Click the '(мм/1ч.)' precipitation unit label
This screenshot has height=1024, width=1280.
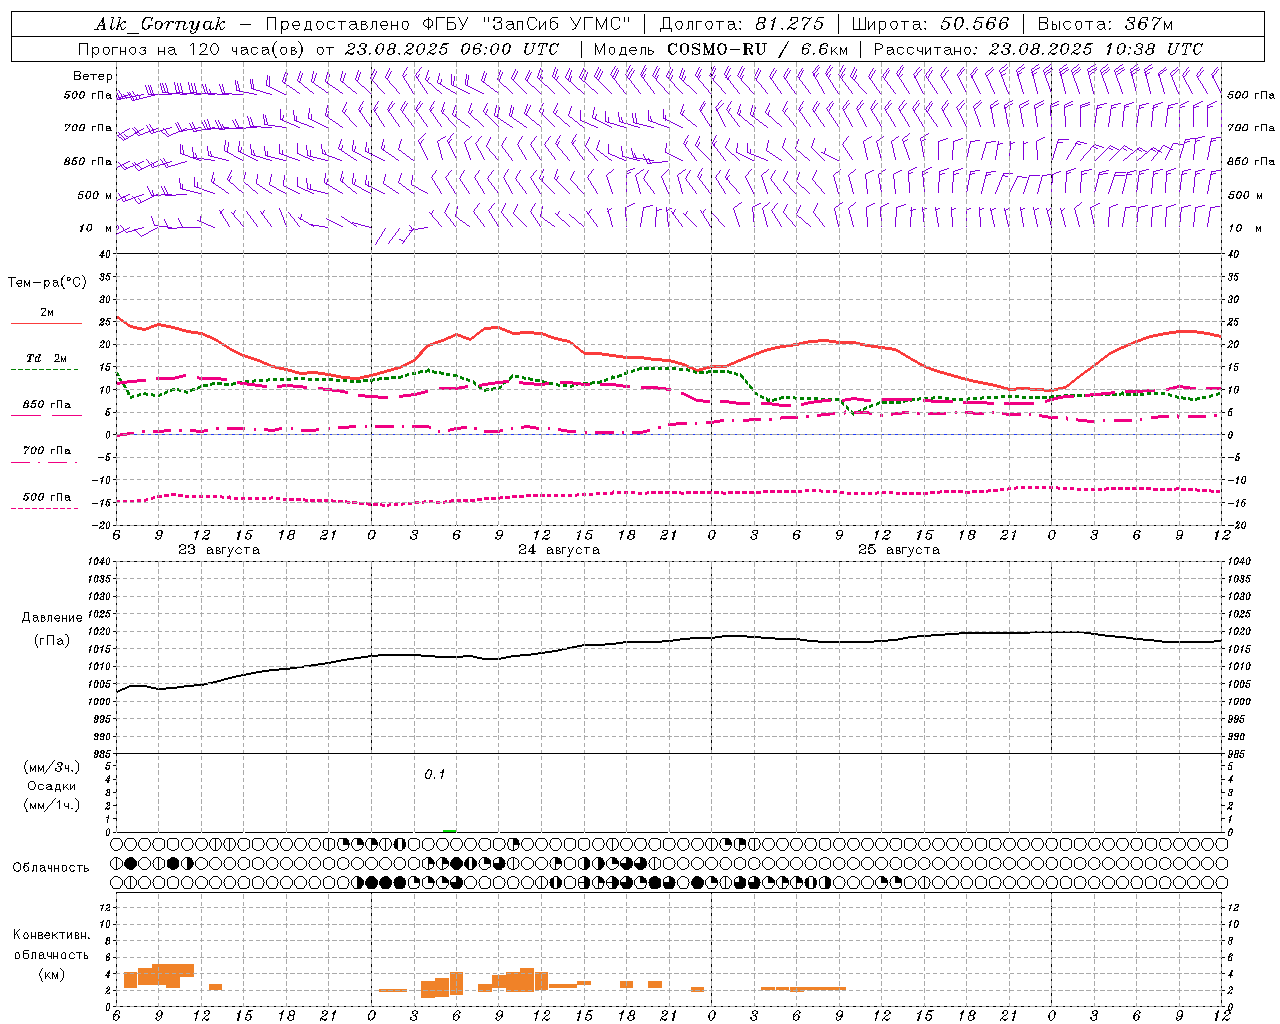(52, 805)
